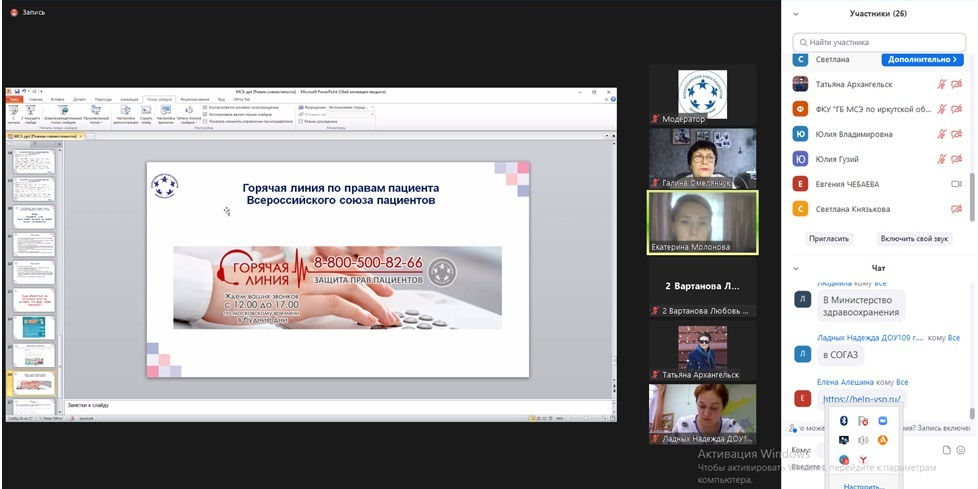Click camera icon next to Евгения ЧЕБАЕВА

(x=956, y=184)
